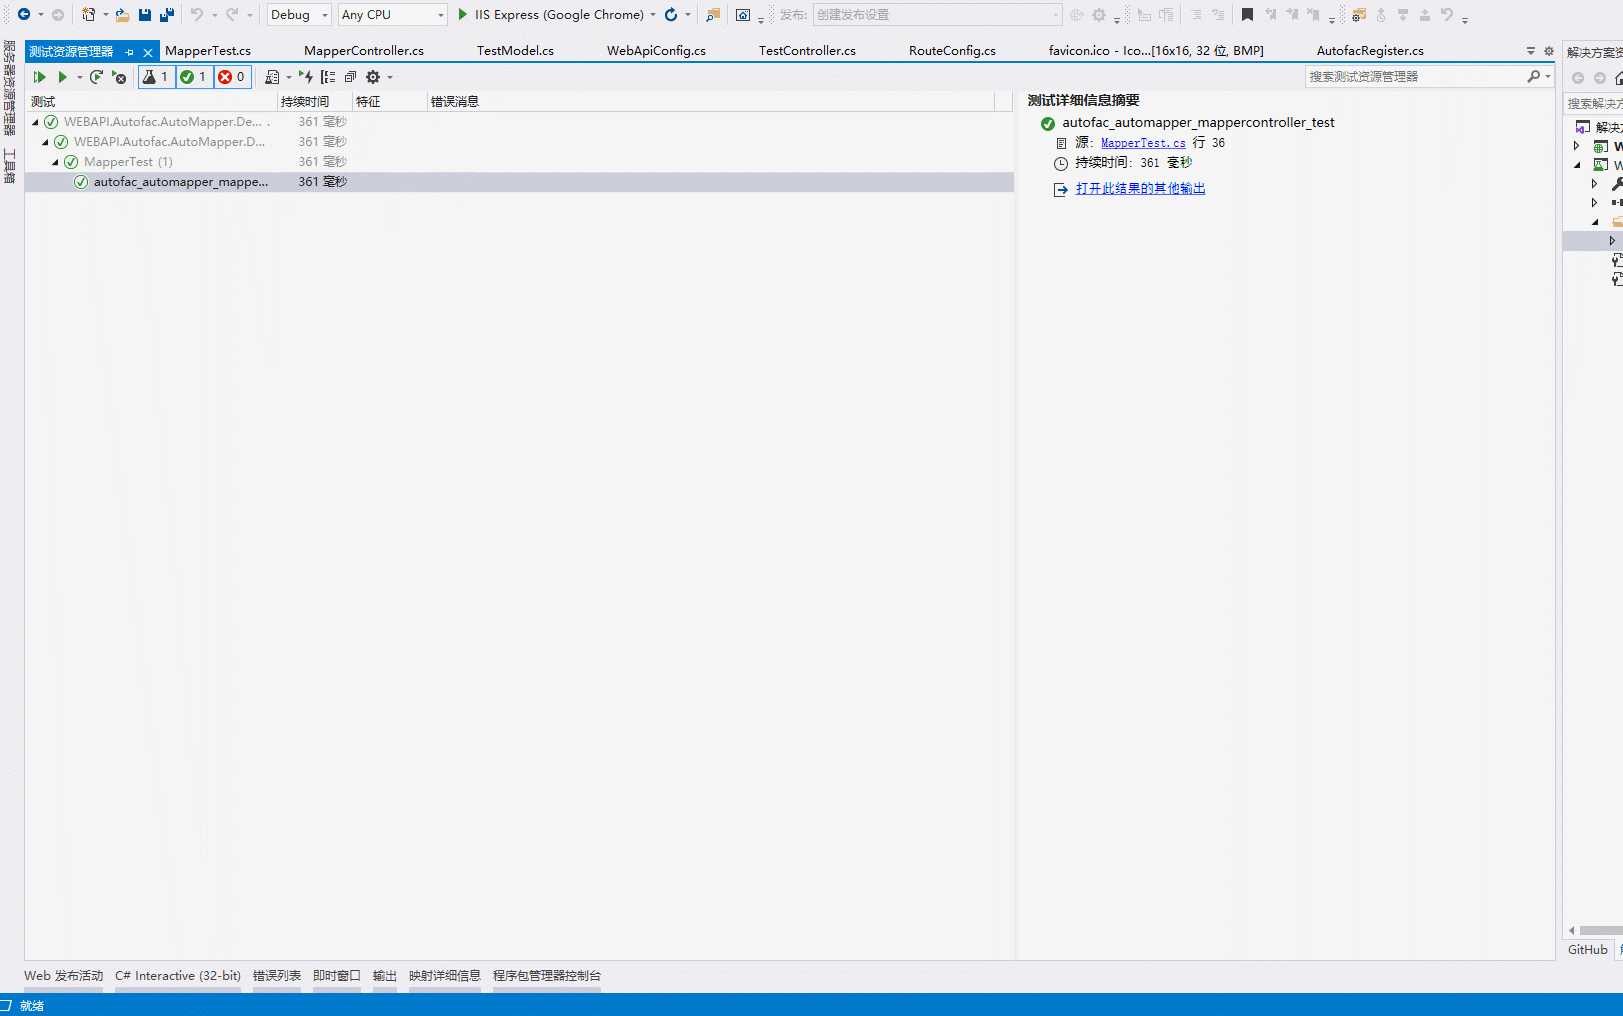Repeat the last test run icon

96,77
